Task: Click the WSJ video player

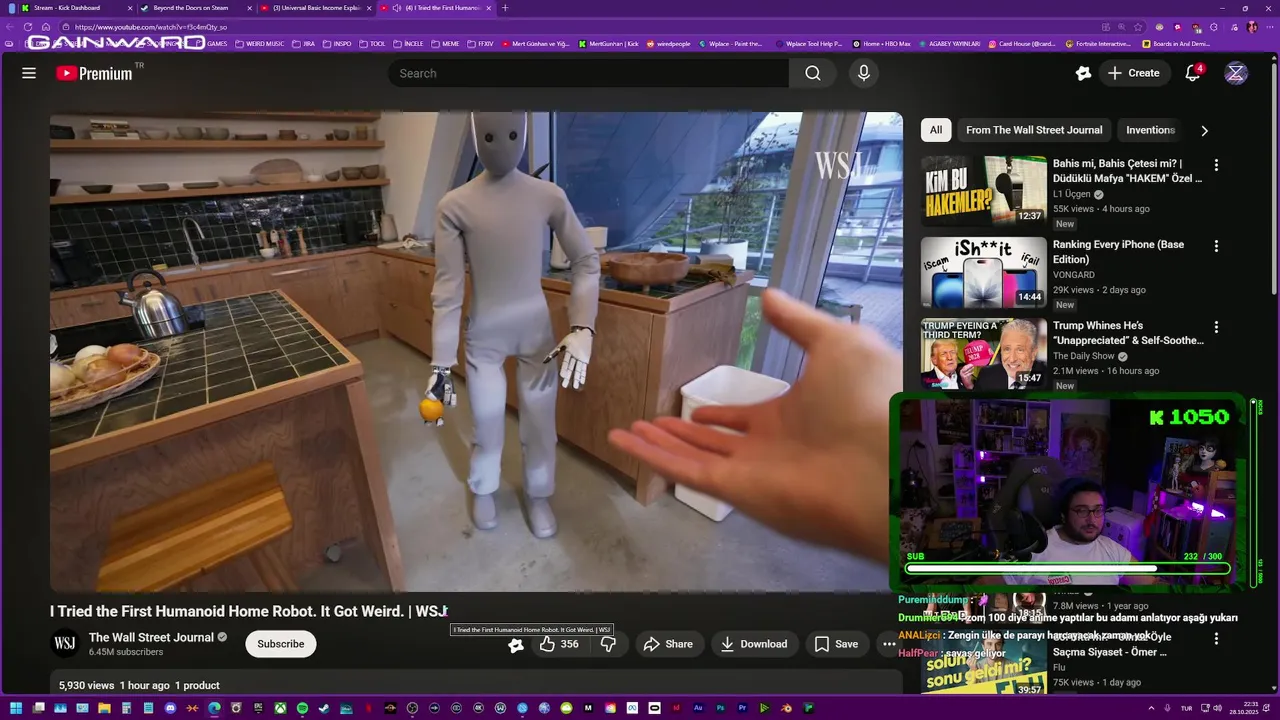Action: 476,352
